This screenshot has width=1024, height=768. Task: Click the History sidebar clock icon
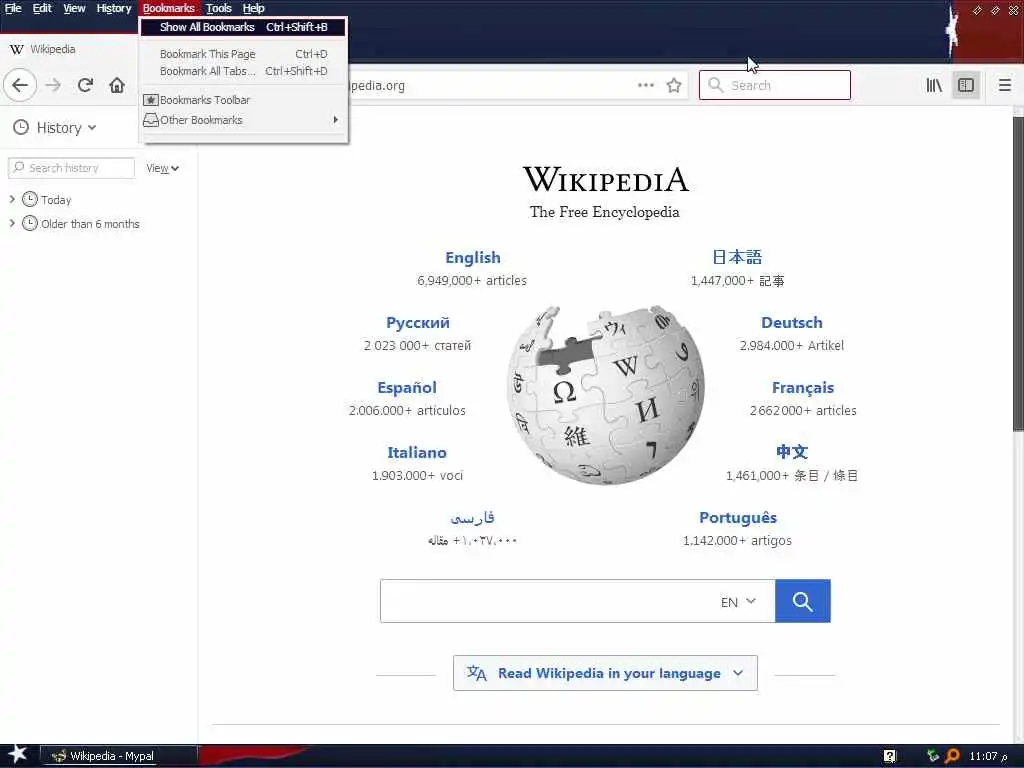pyautogui.click(x=21, y=127)
